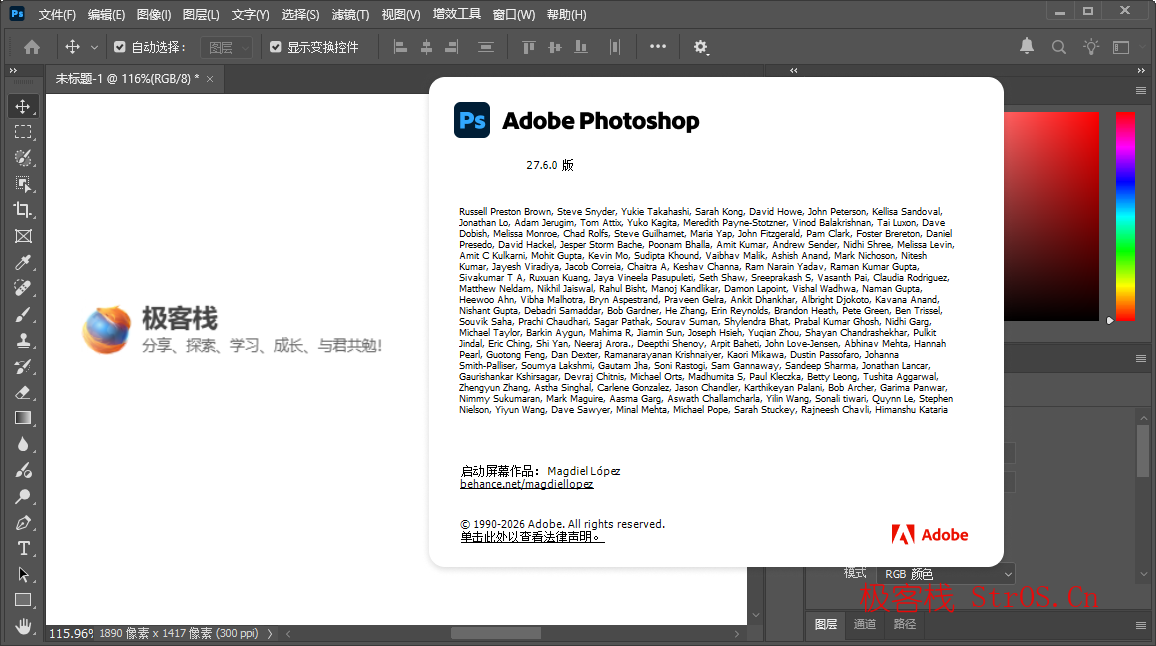Open the 帮助(H) menu
Screen dimensions: 1156x646
[566, 15]
